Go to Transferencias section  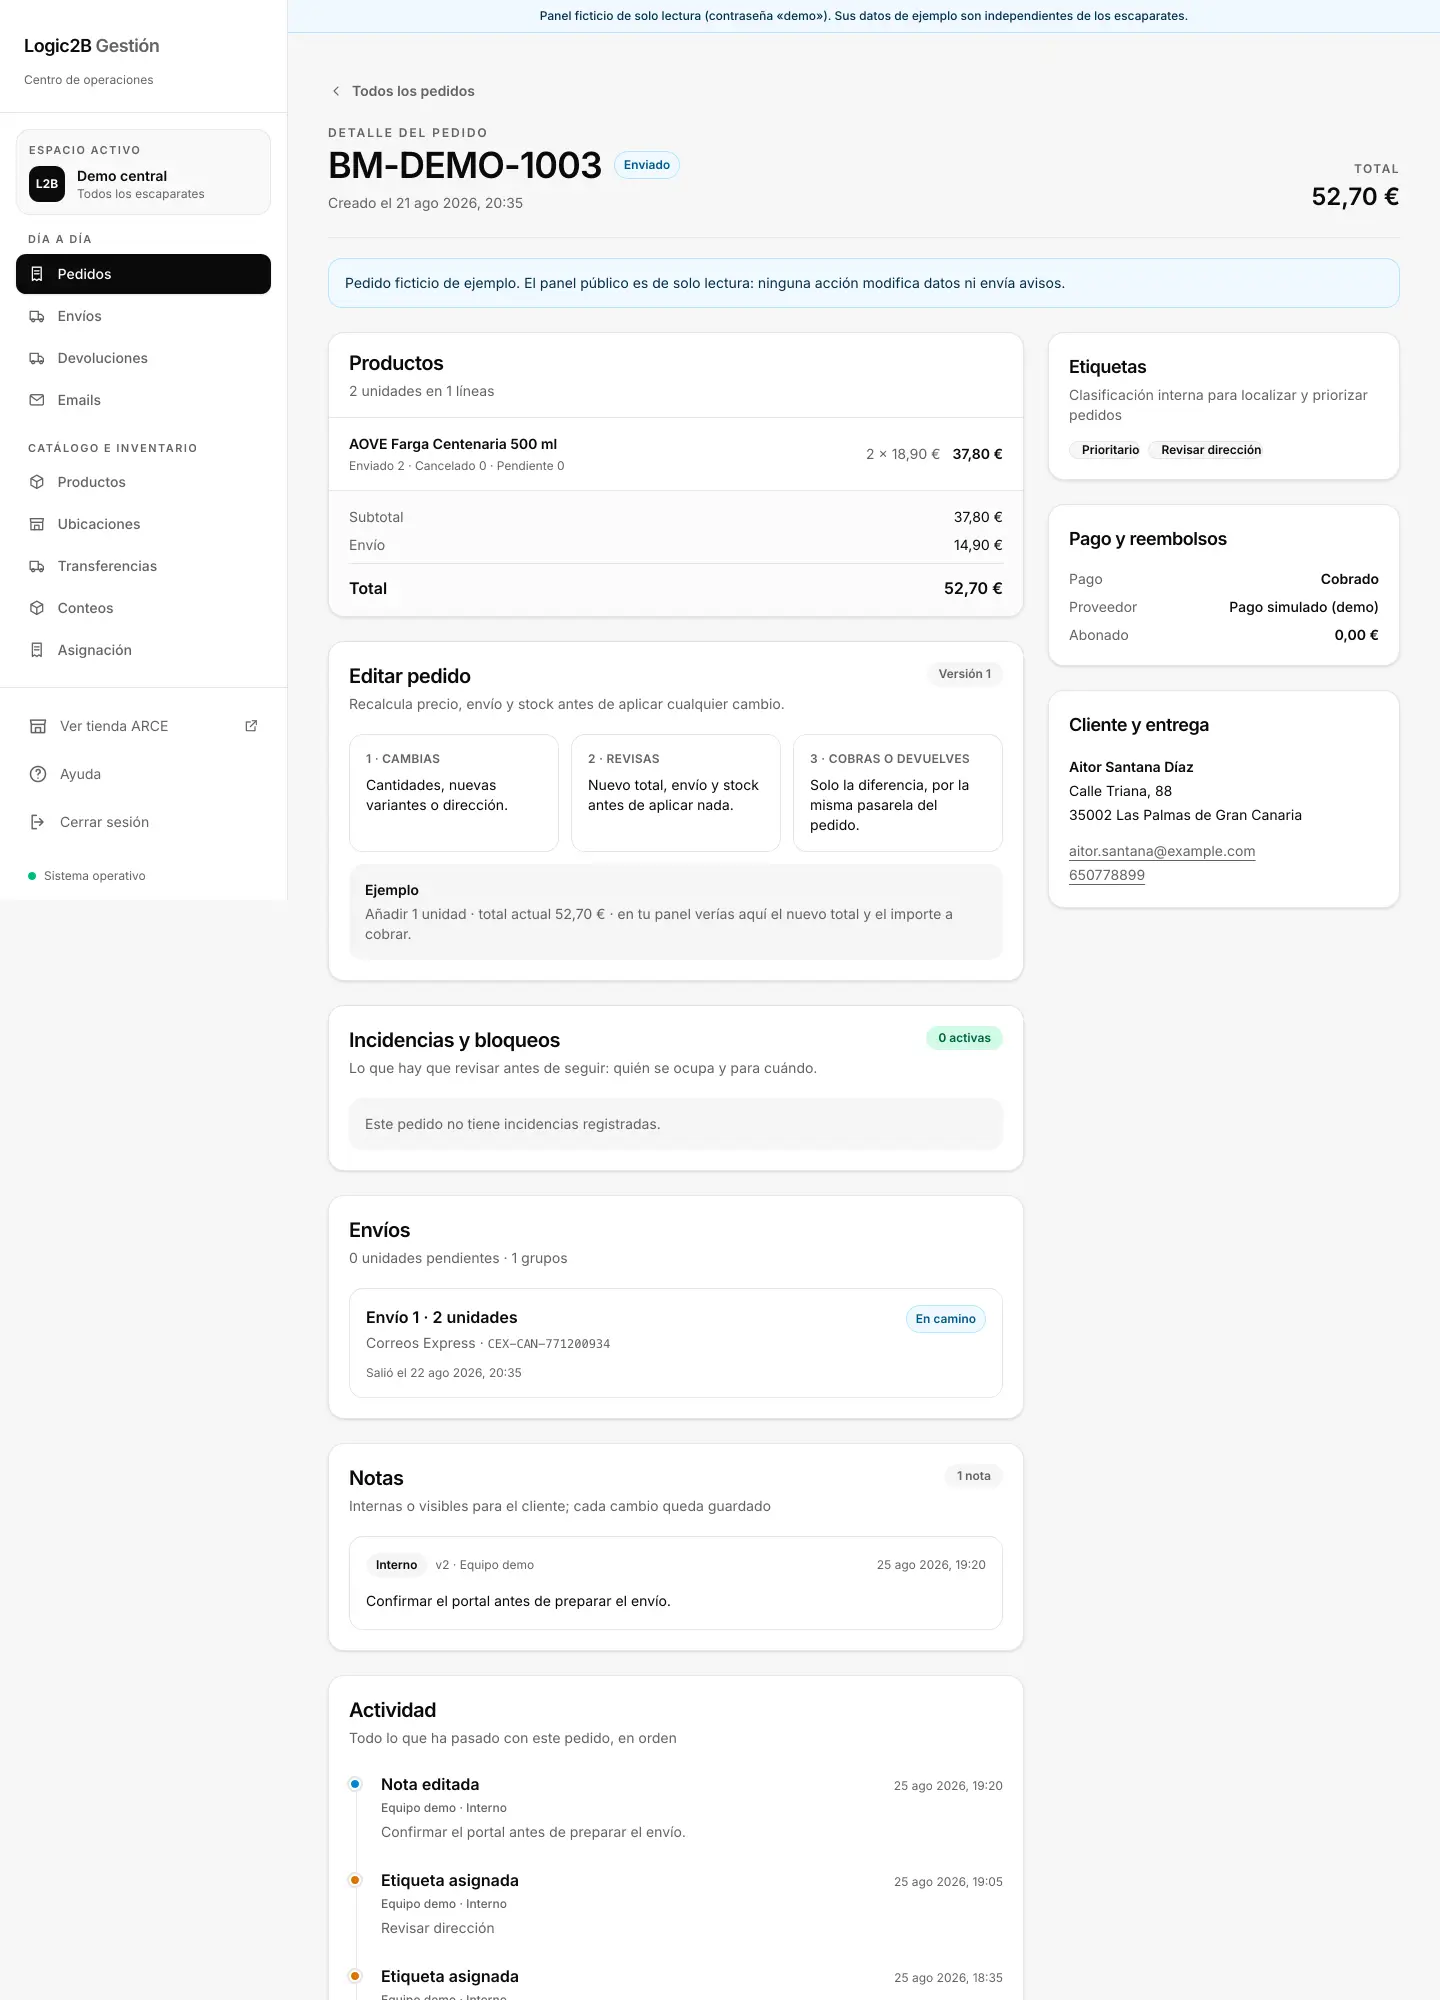click(143, 566)
